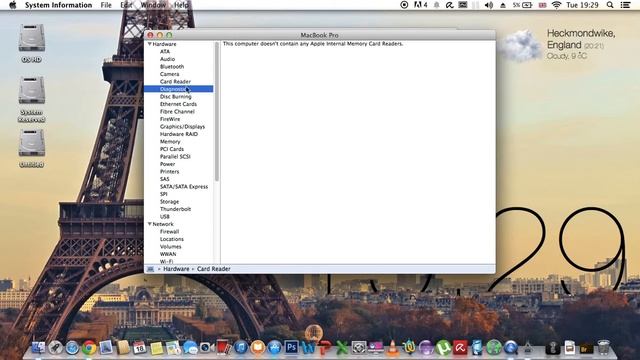The width and height of the screenshot is (640, 360).
Task: Open Spotlight search magnifier in menu bar
Action: (610, 5)
